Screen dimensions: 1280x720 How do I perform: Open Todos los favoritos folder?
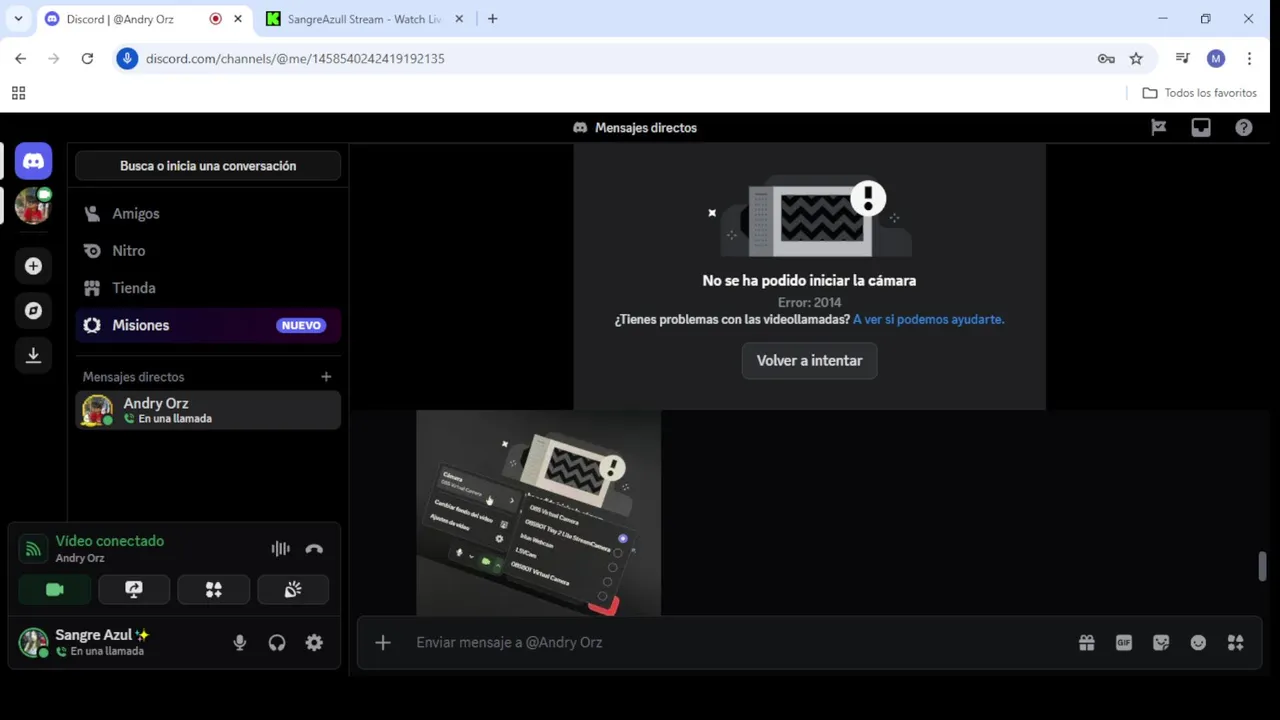pos(1199,93)
